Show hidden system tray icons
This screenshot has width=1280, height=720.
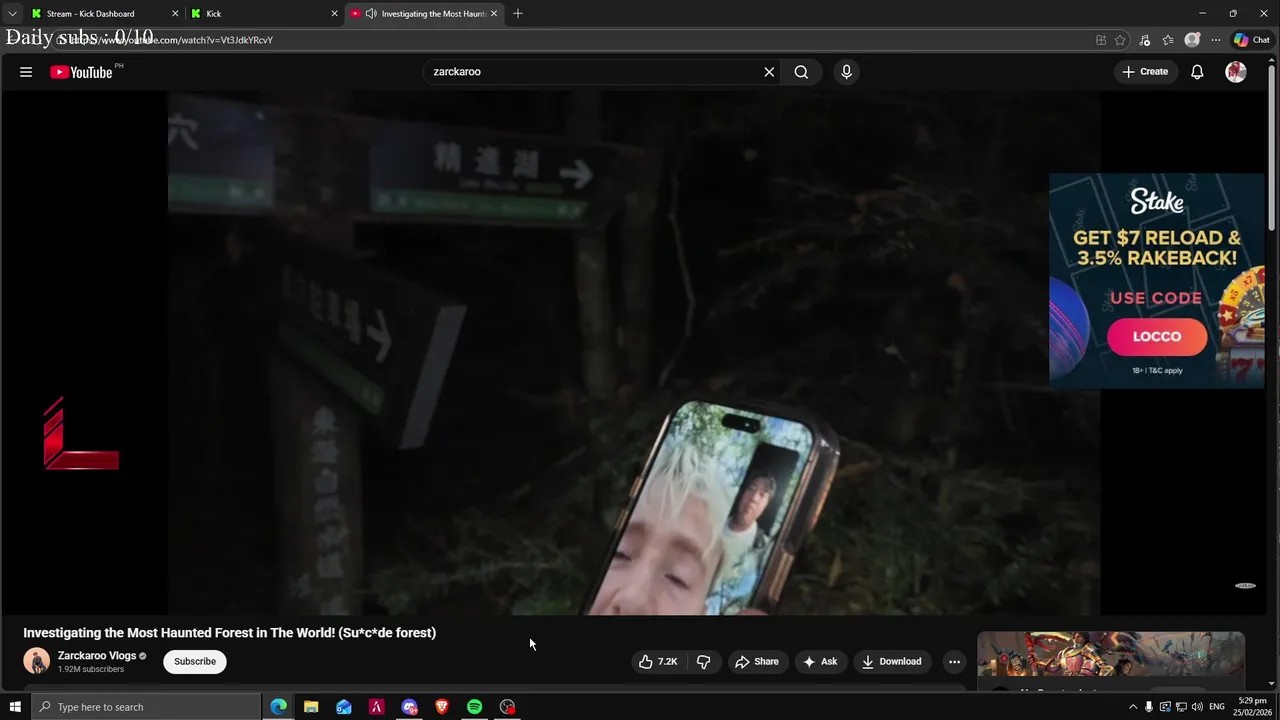click(1133, 707)
